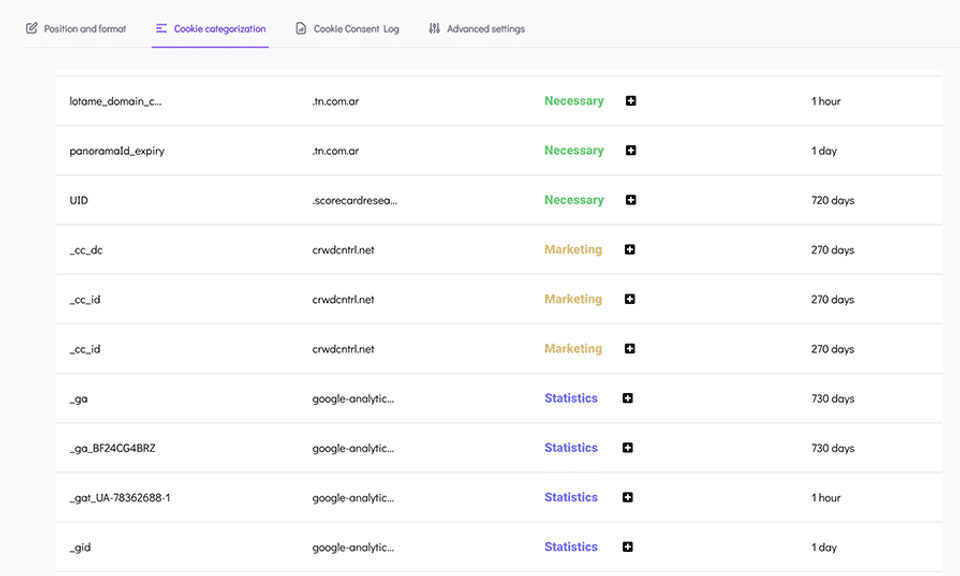Click 720 days duration on UID row

832,200
